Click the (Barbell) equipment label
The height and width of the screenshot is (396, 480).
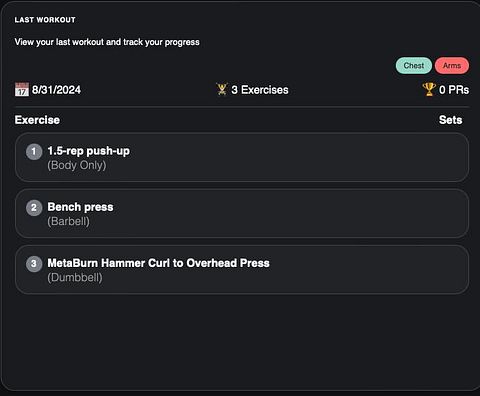68,221
